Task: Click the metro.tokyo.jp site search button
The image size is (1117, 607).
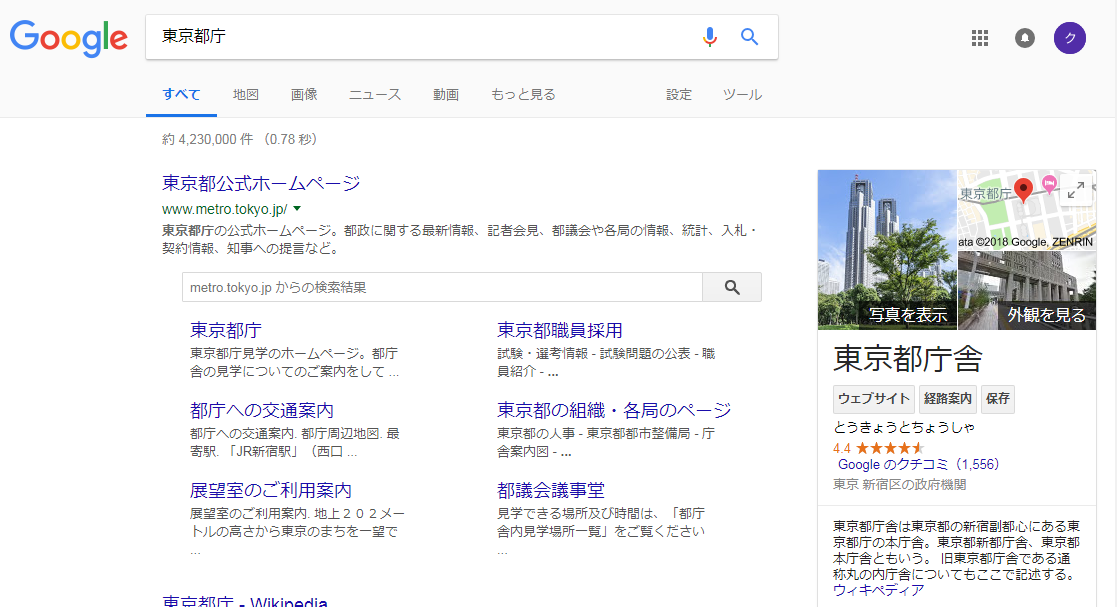Action: [x=732, y=287]
